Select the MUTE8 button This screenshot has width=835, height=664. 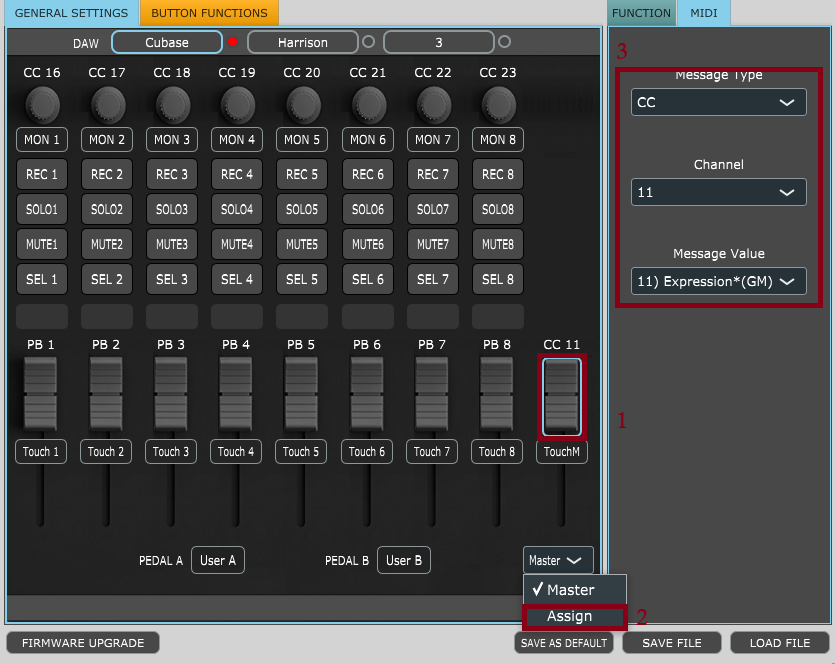[x=497, y=244]
